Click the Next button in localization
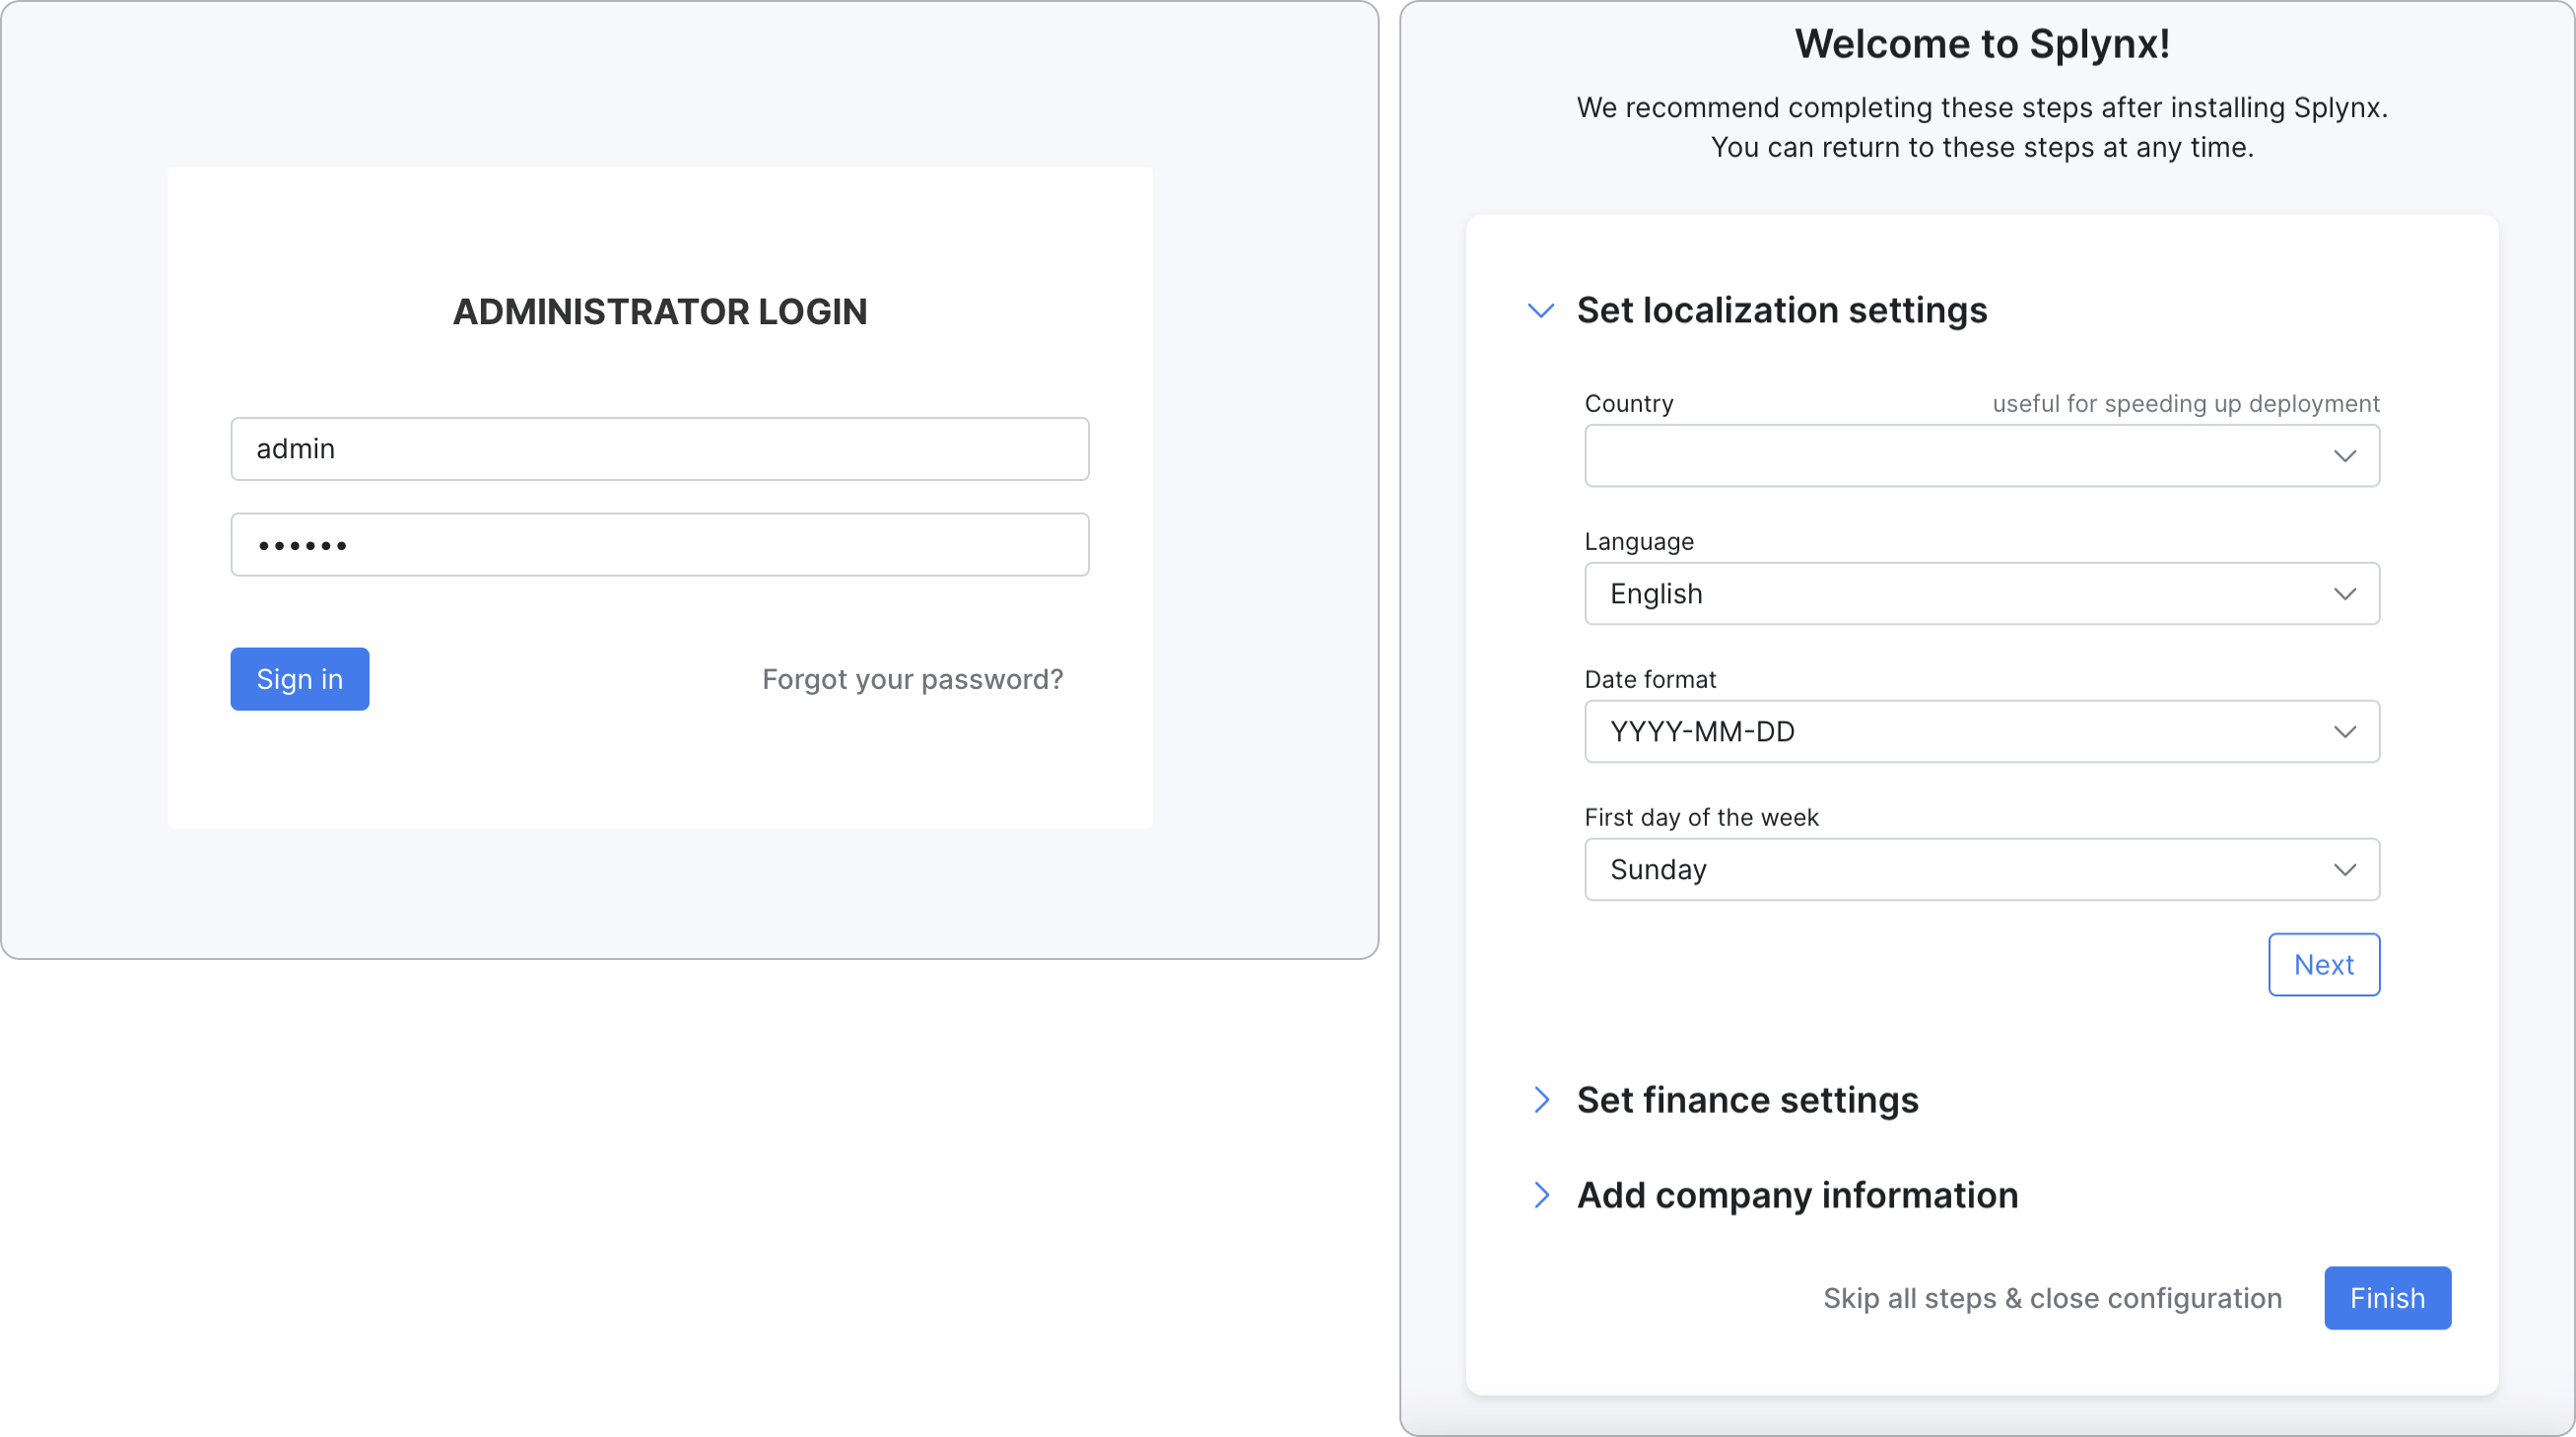The width and height of the screenshot is (2576, 1437). [2323, 965]
